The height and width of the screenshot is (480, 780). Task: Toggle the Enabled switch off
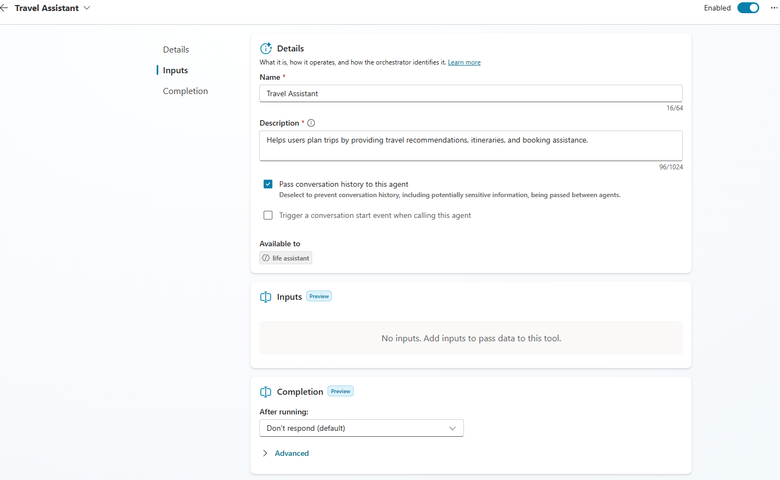click(748, 8)
